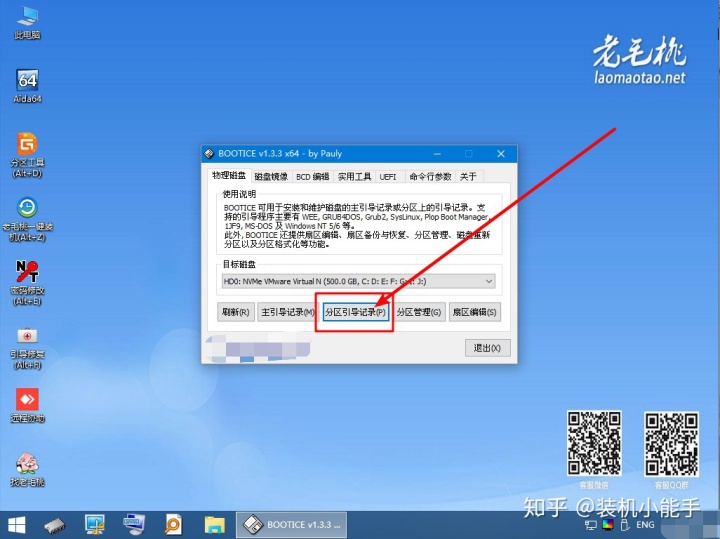Image resolution: width=720 pixels, height=539 pixels.
Task: Switch to the 实用工具 tab
Action: [354, 177]
